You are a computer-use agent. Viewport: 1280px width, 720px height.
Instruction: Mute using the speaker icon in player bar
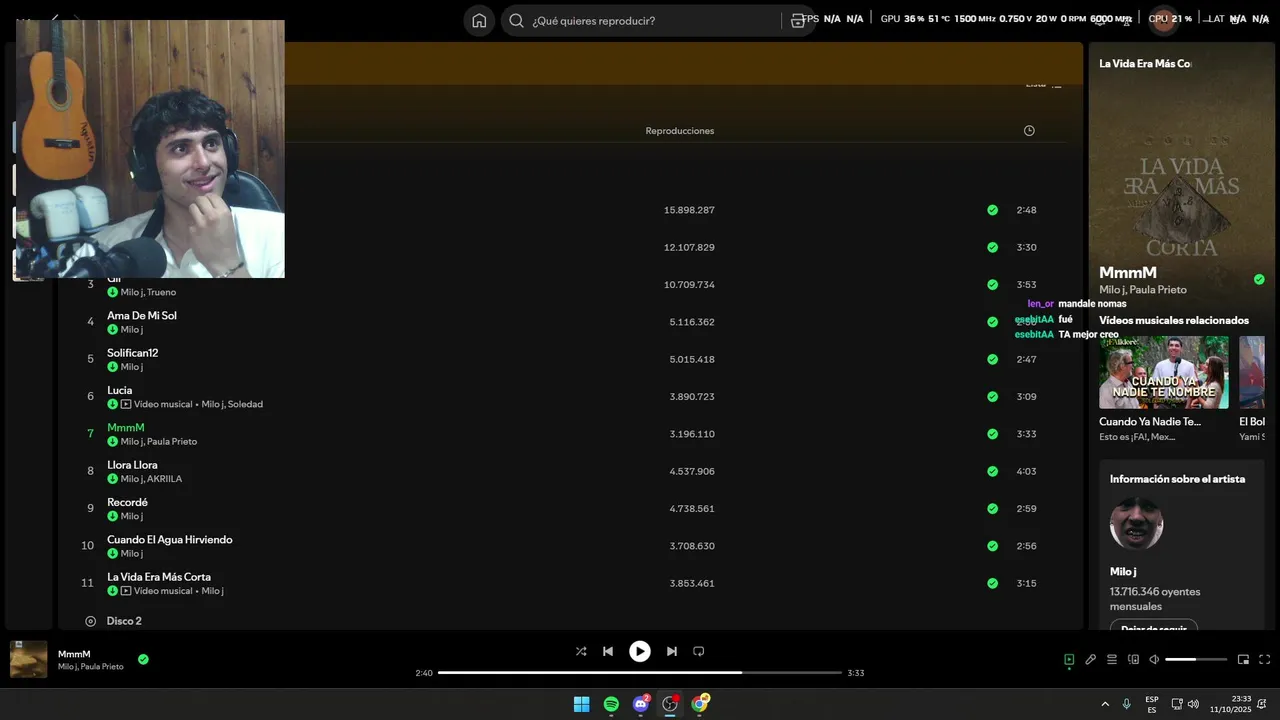click(x=1154, y=660)
